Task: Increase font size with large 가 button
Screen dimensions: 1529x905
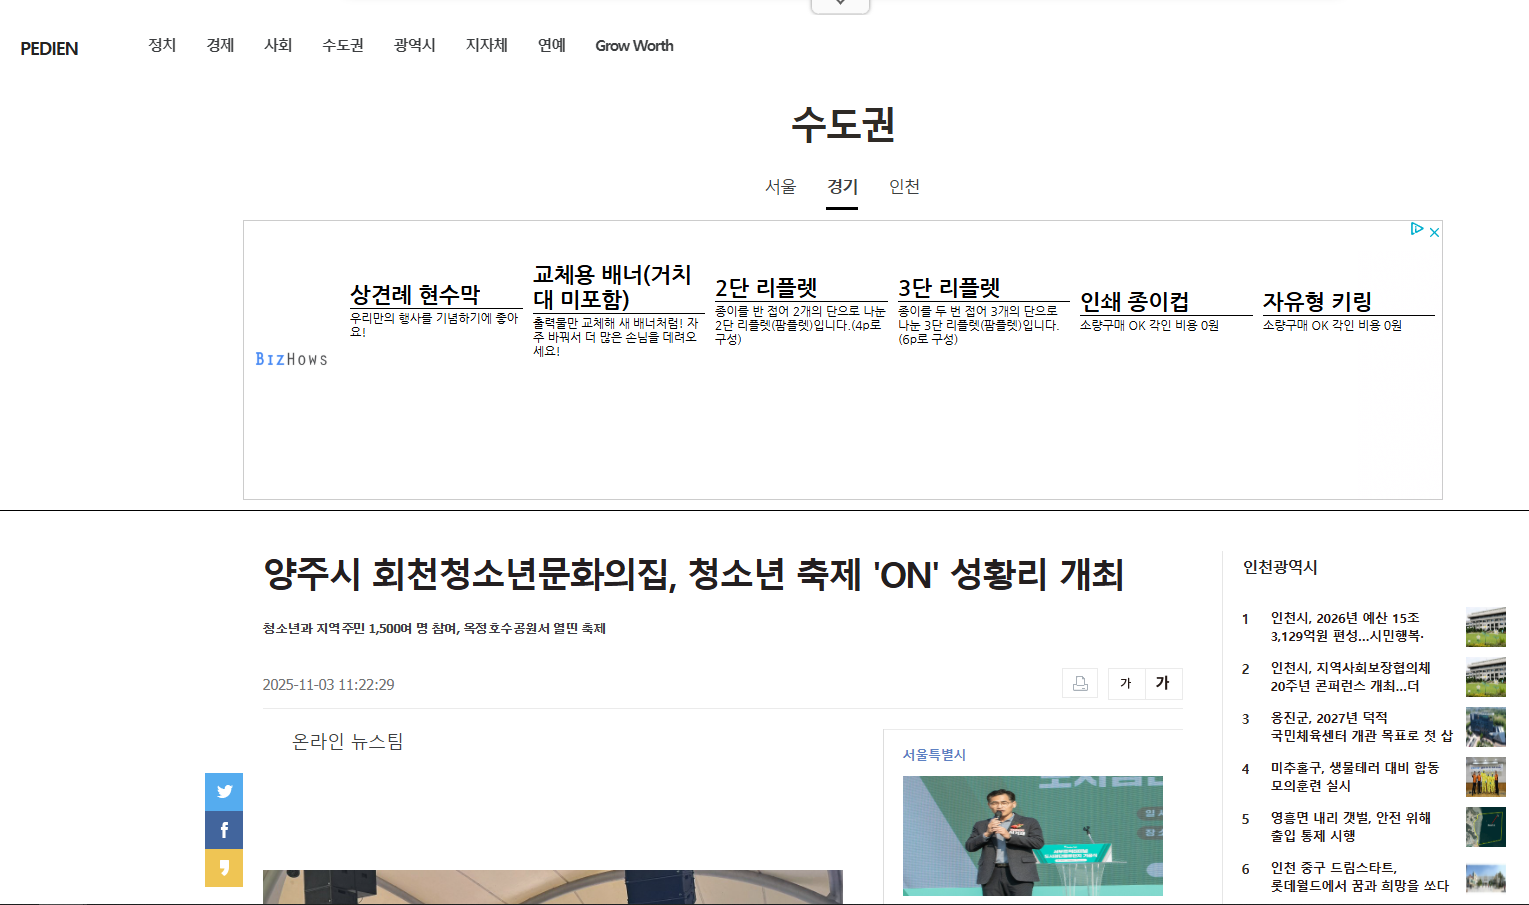Action: point(1163,684)
